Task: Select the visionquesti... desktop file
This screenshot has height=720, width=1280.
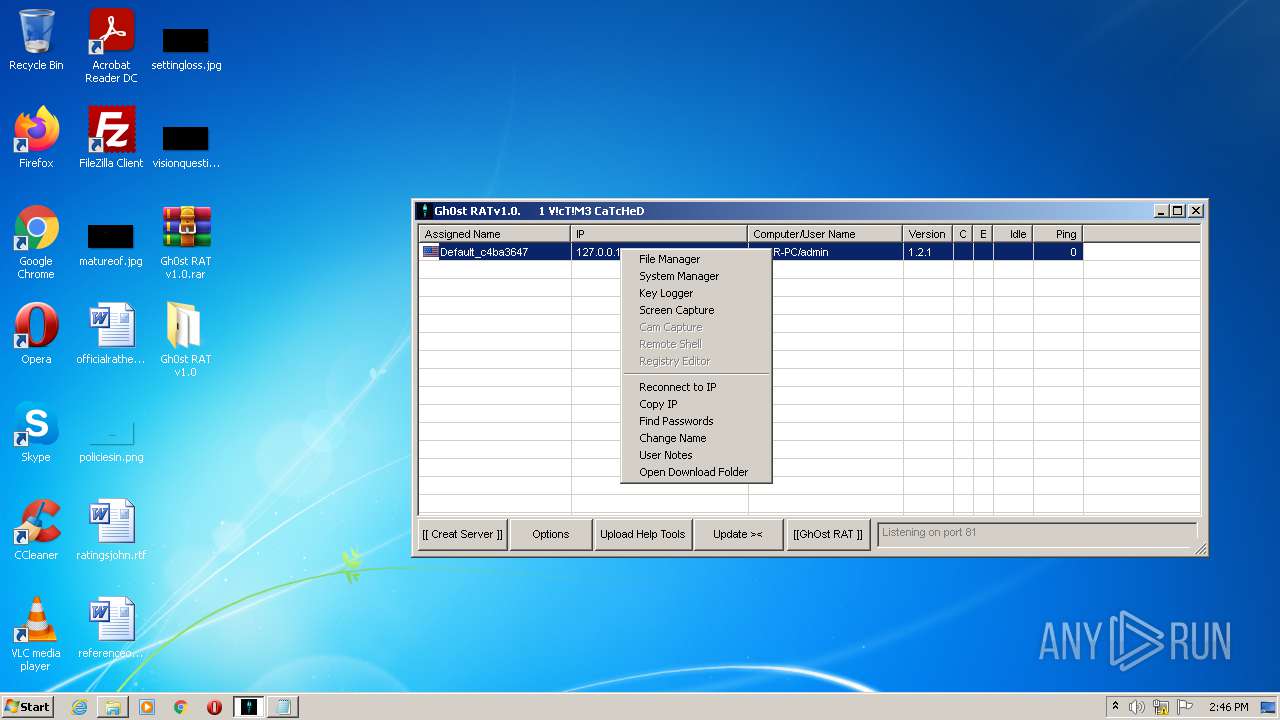Action: [x=186, y=146]
